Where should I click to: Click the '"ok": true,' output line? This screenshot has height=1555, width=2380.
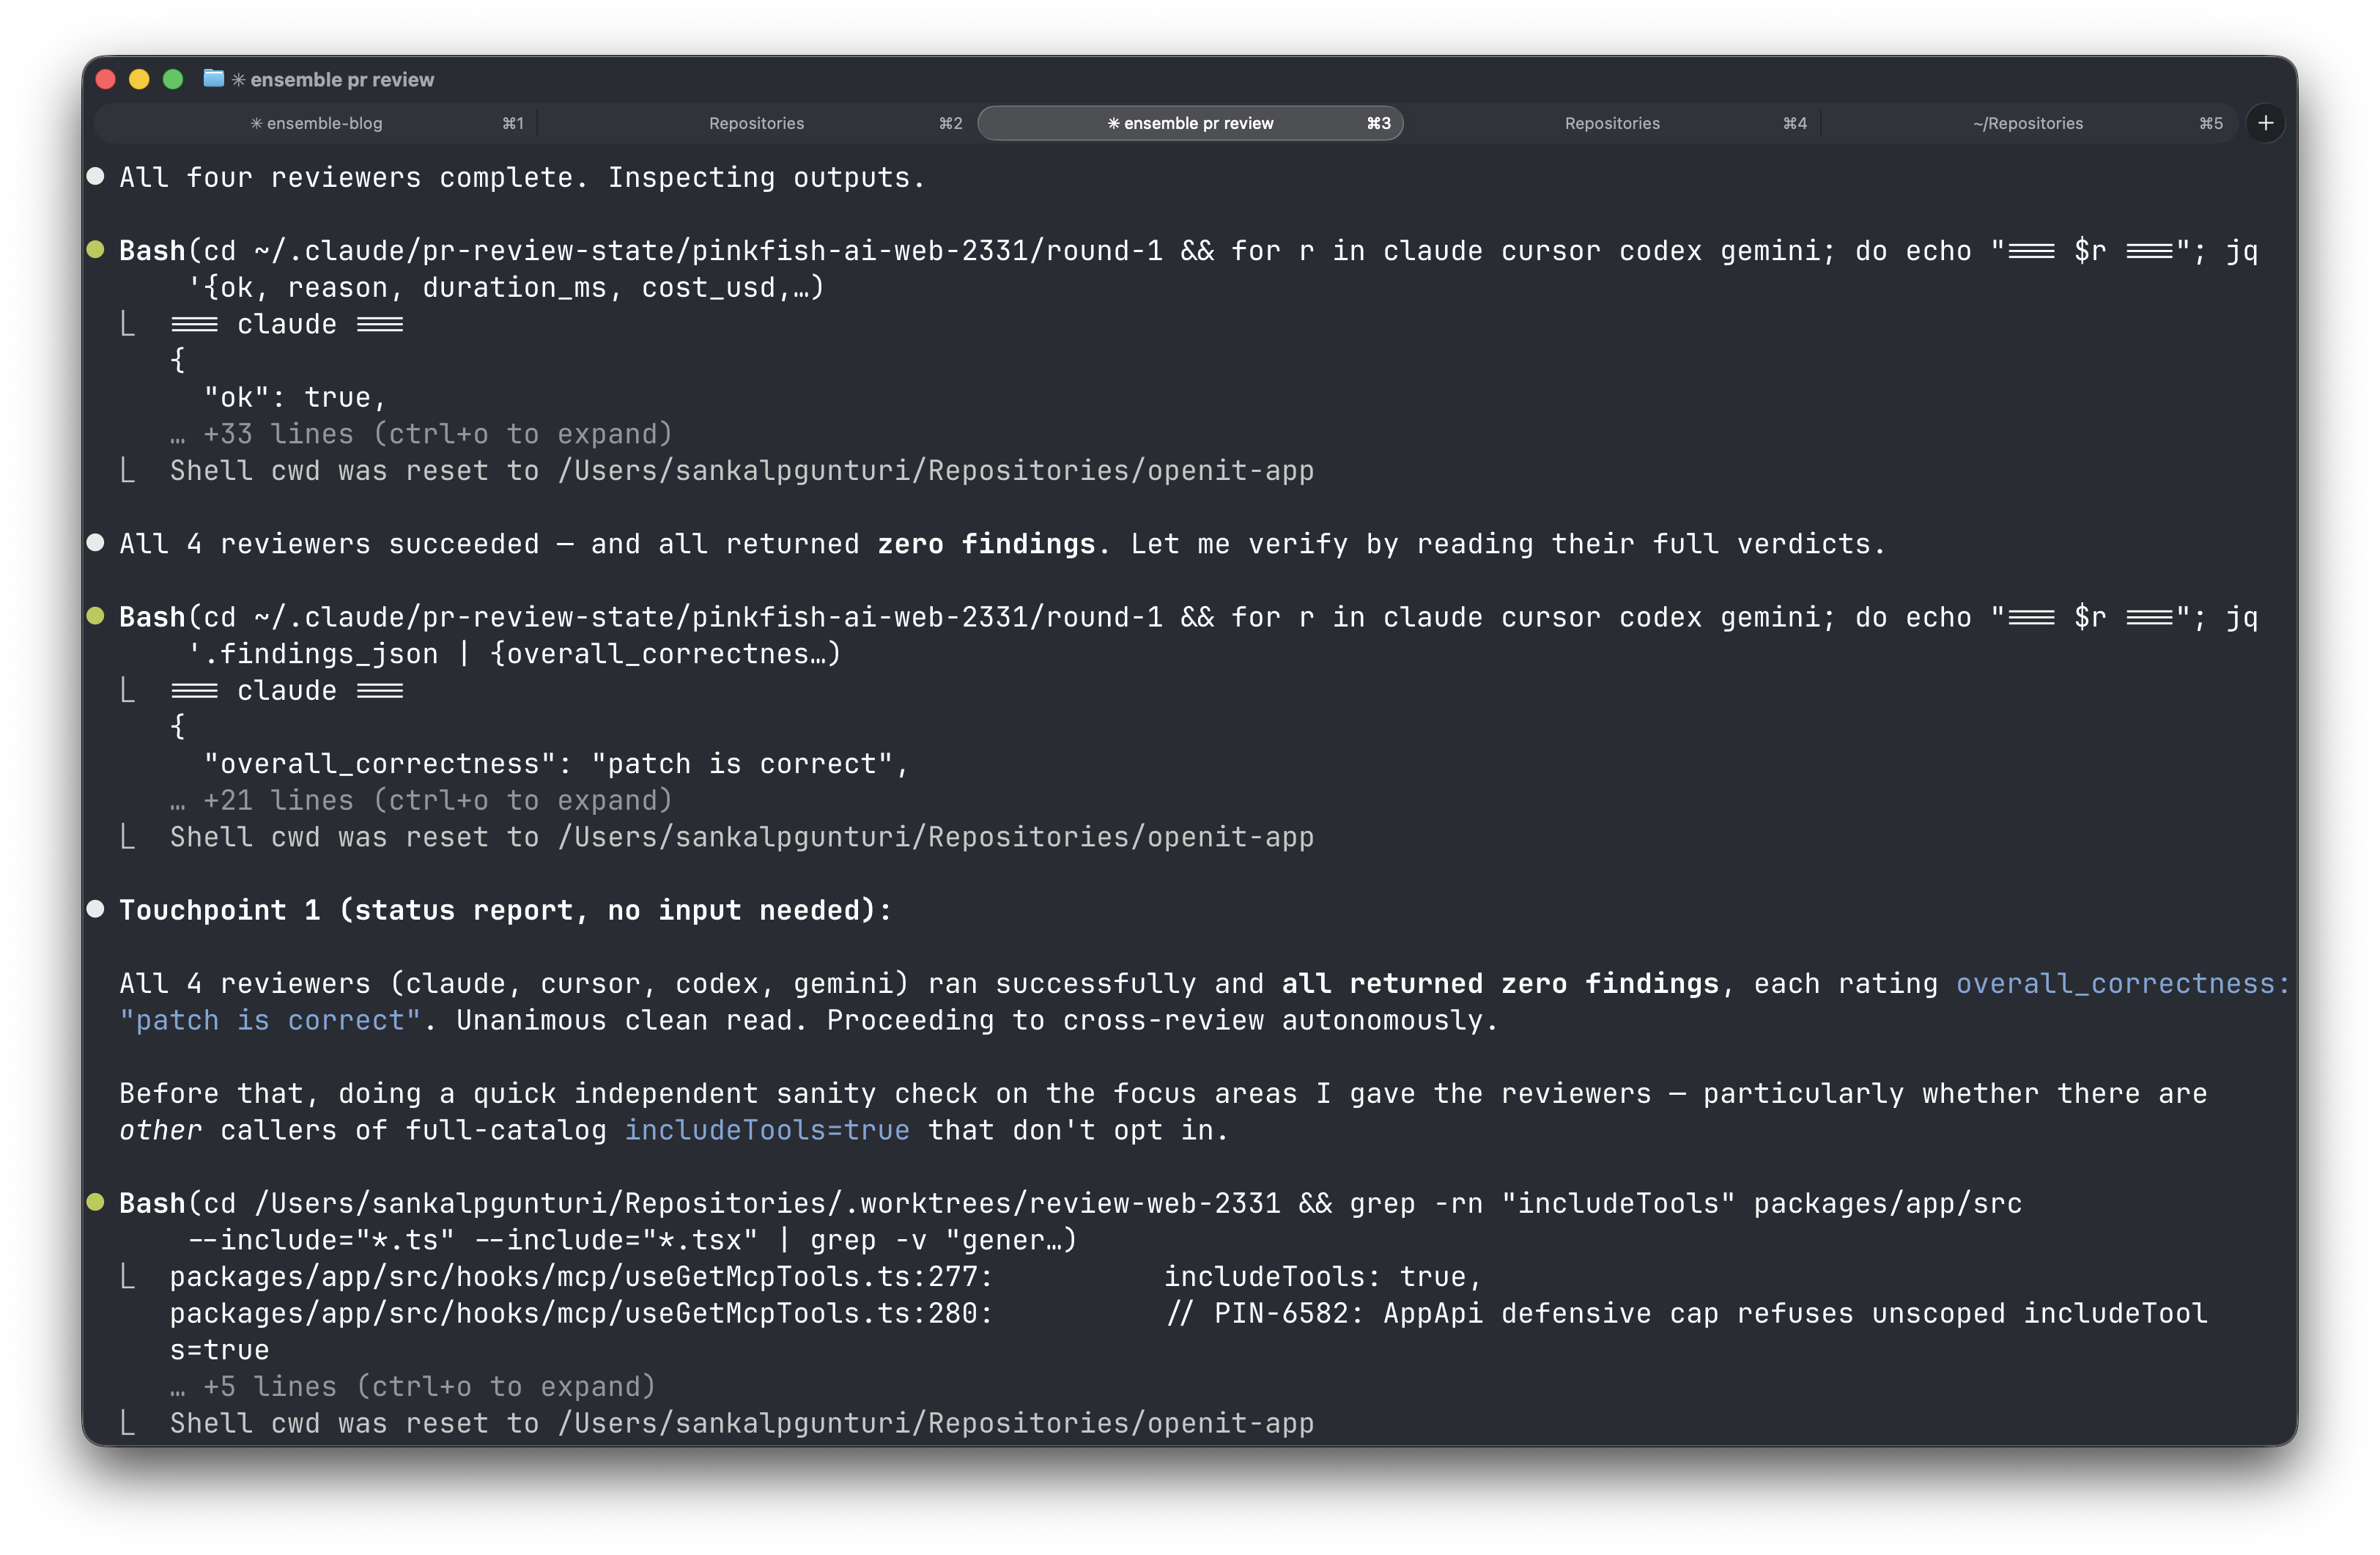[295, 397]
